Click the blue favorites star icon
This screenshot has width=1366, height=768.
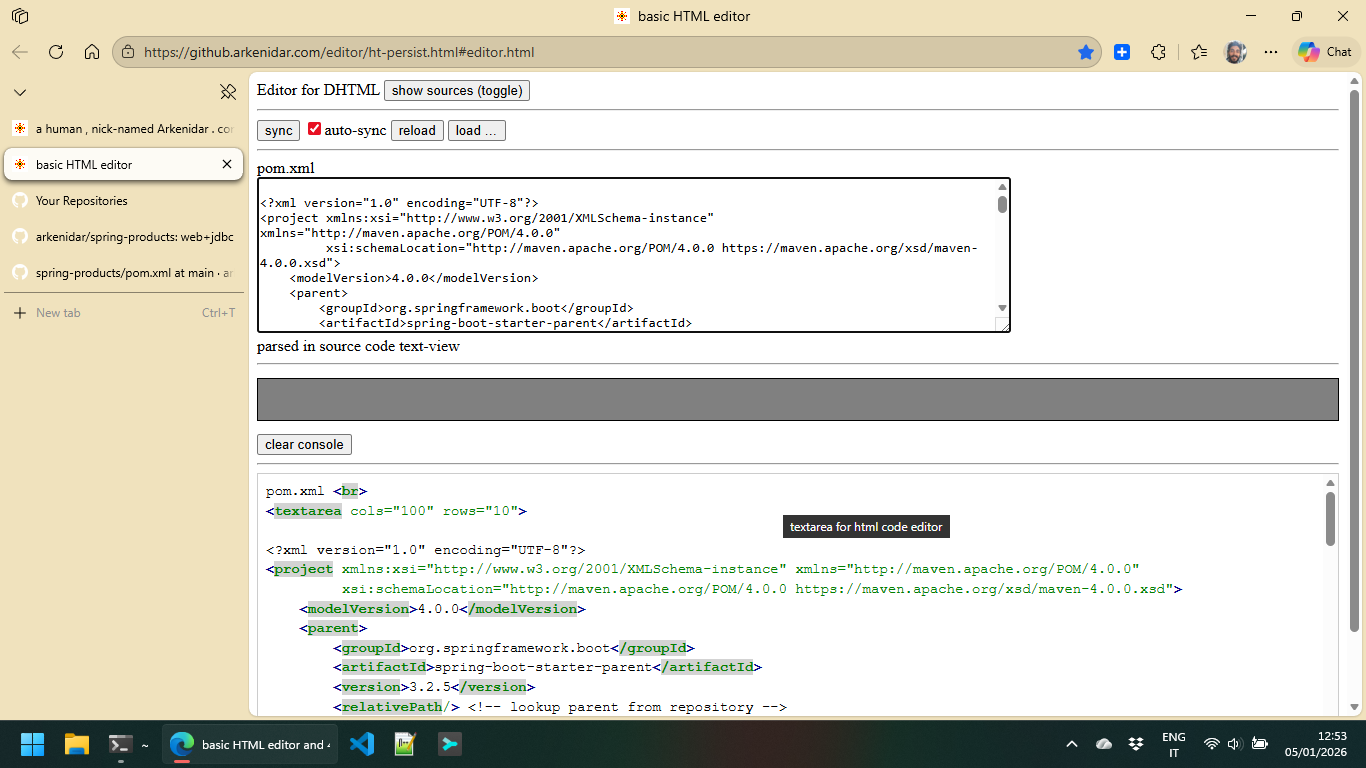coord(1085,52)
